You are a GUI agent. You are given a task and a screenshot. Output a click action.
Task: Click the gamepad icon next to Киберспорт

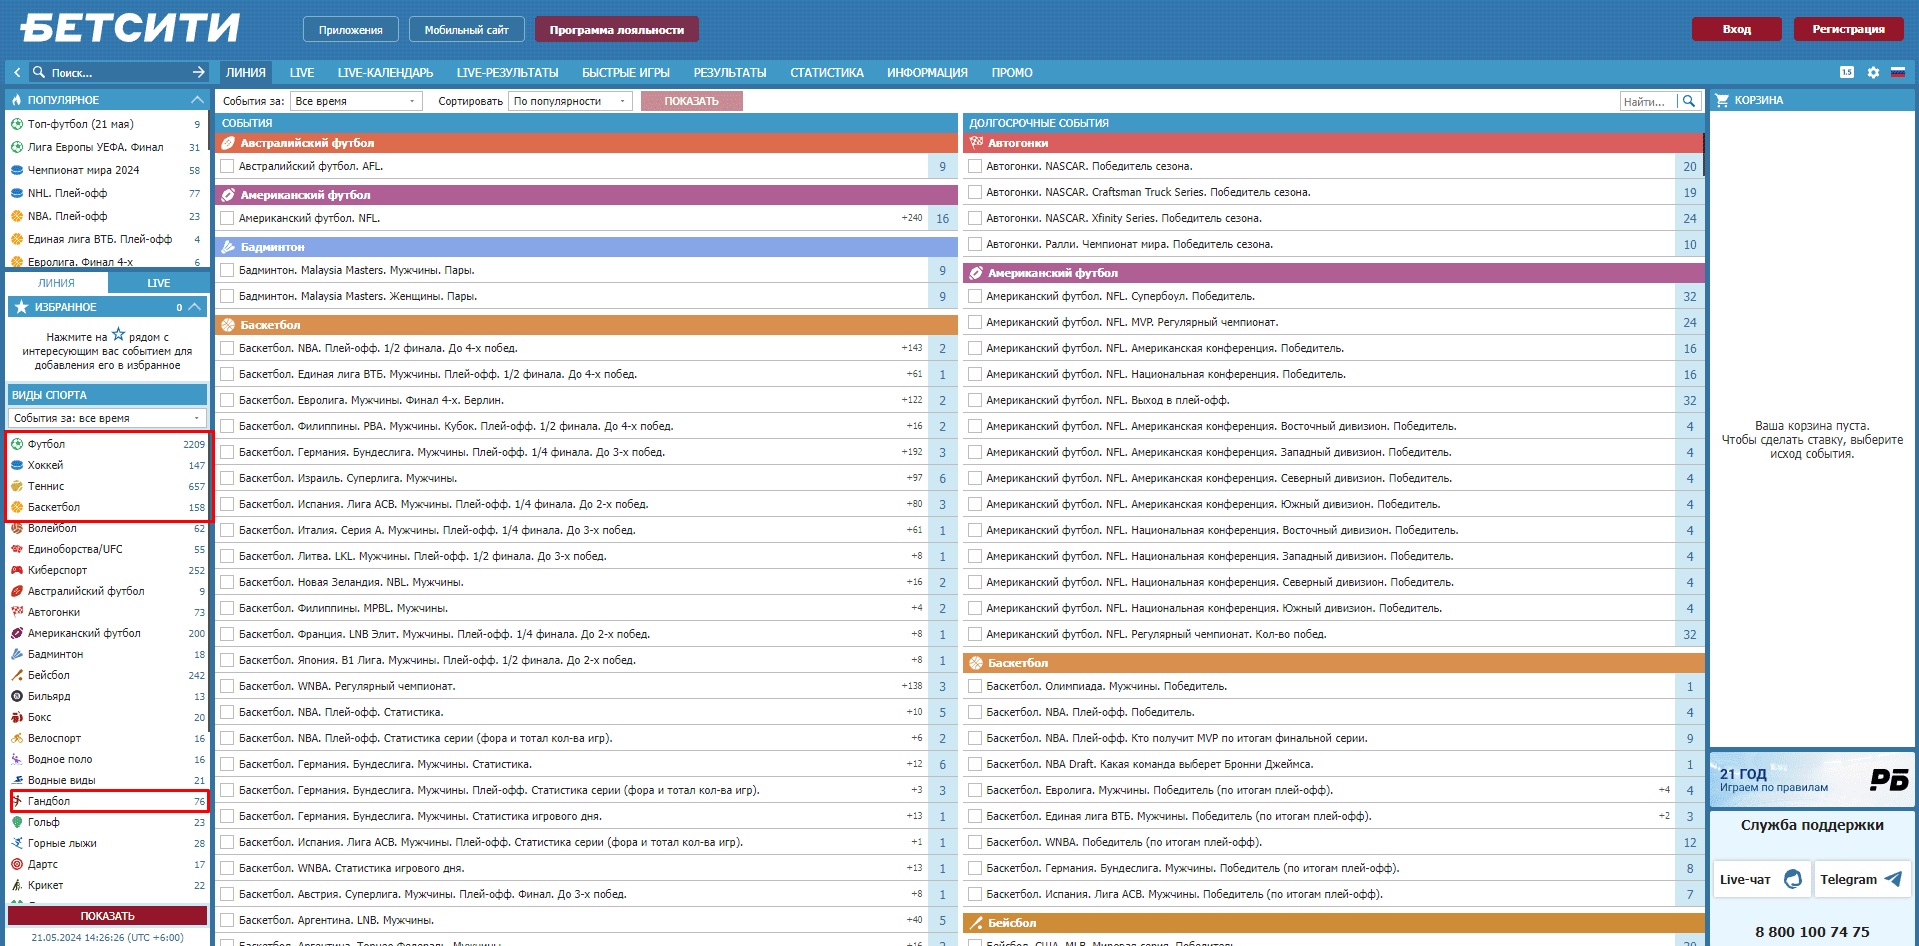[17, 570]
